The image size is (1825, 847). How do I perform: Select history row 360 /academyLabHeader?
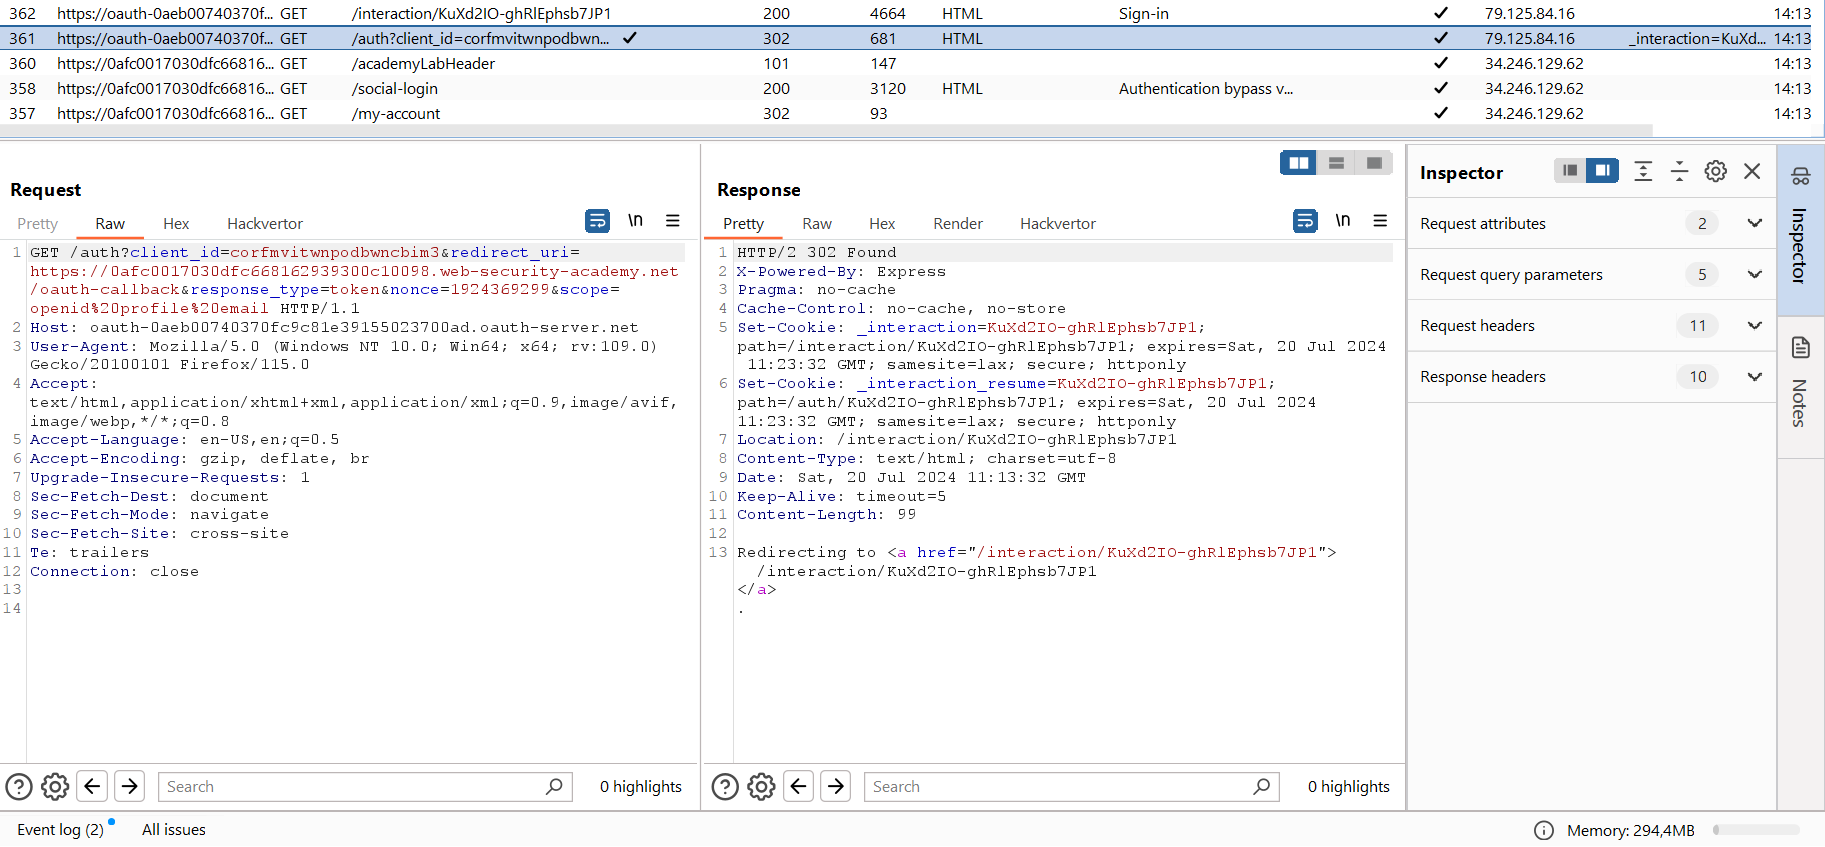tap(906, 63)
